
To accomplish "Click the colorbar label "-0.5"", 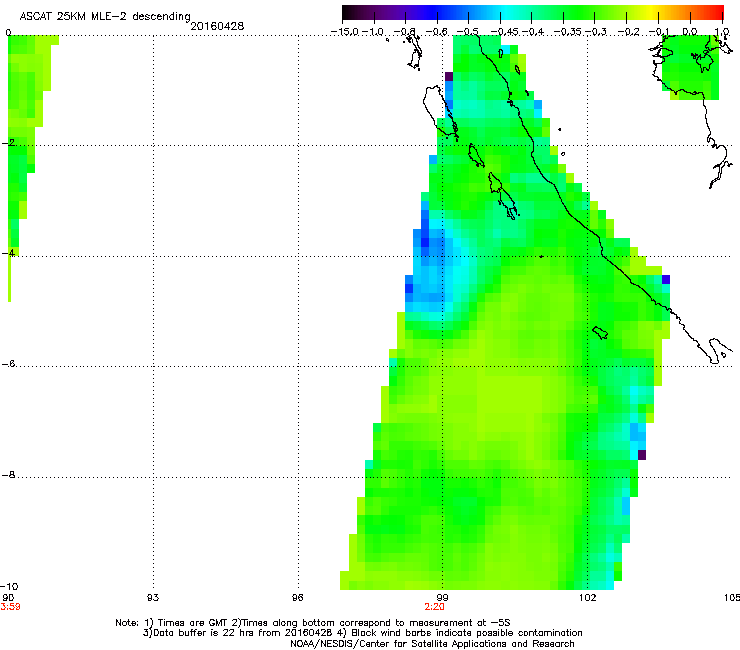I will 468,32.
